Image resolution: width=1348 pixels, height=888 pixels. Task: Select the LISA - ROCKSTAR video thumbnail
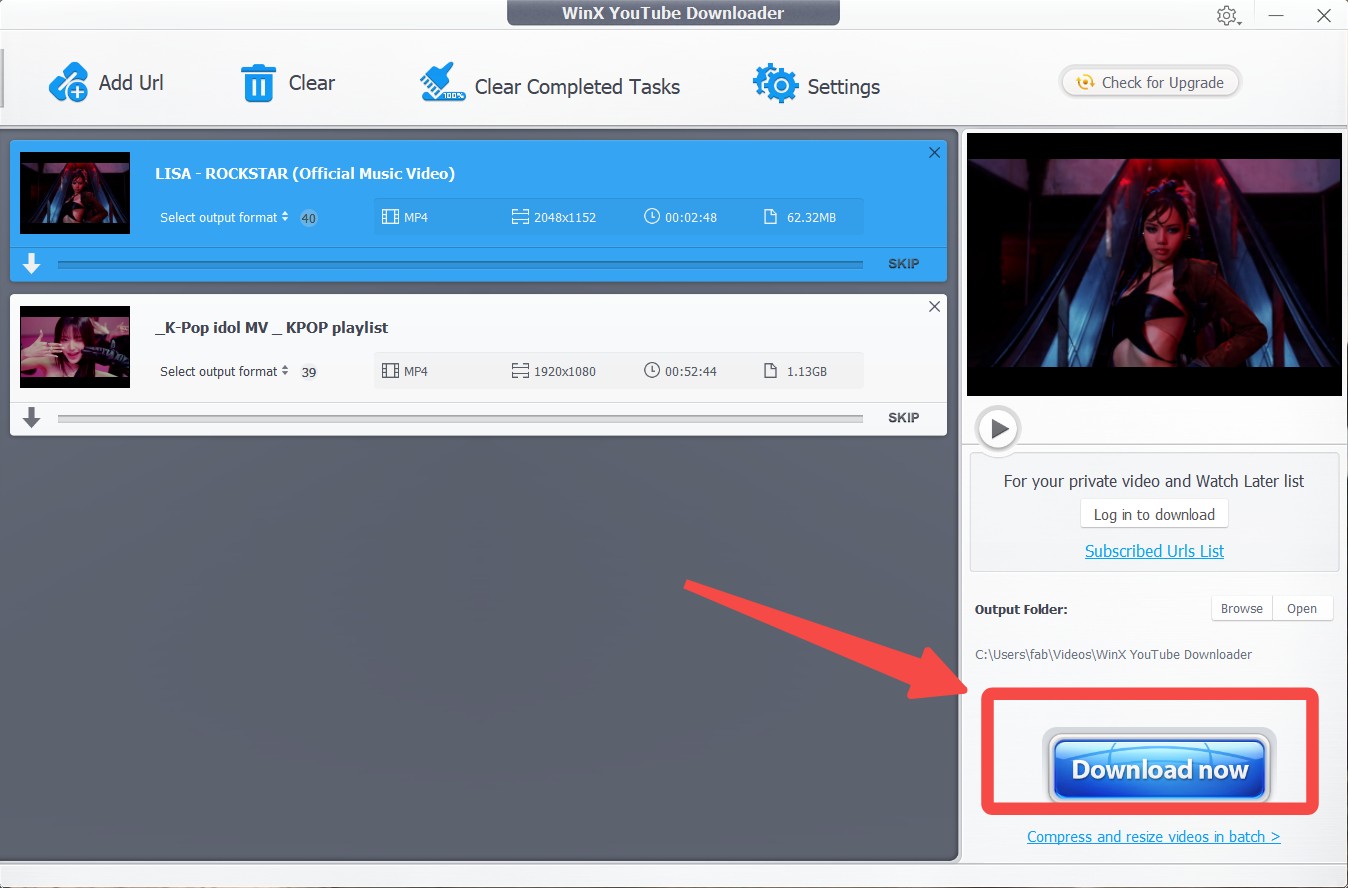point(75,193)
